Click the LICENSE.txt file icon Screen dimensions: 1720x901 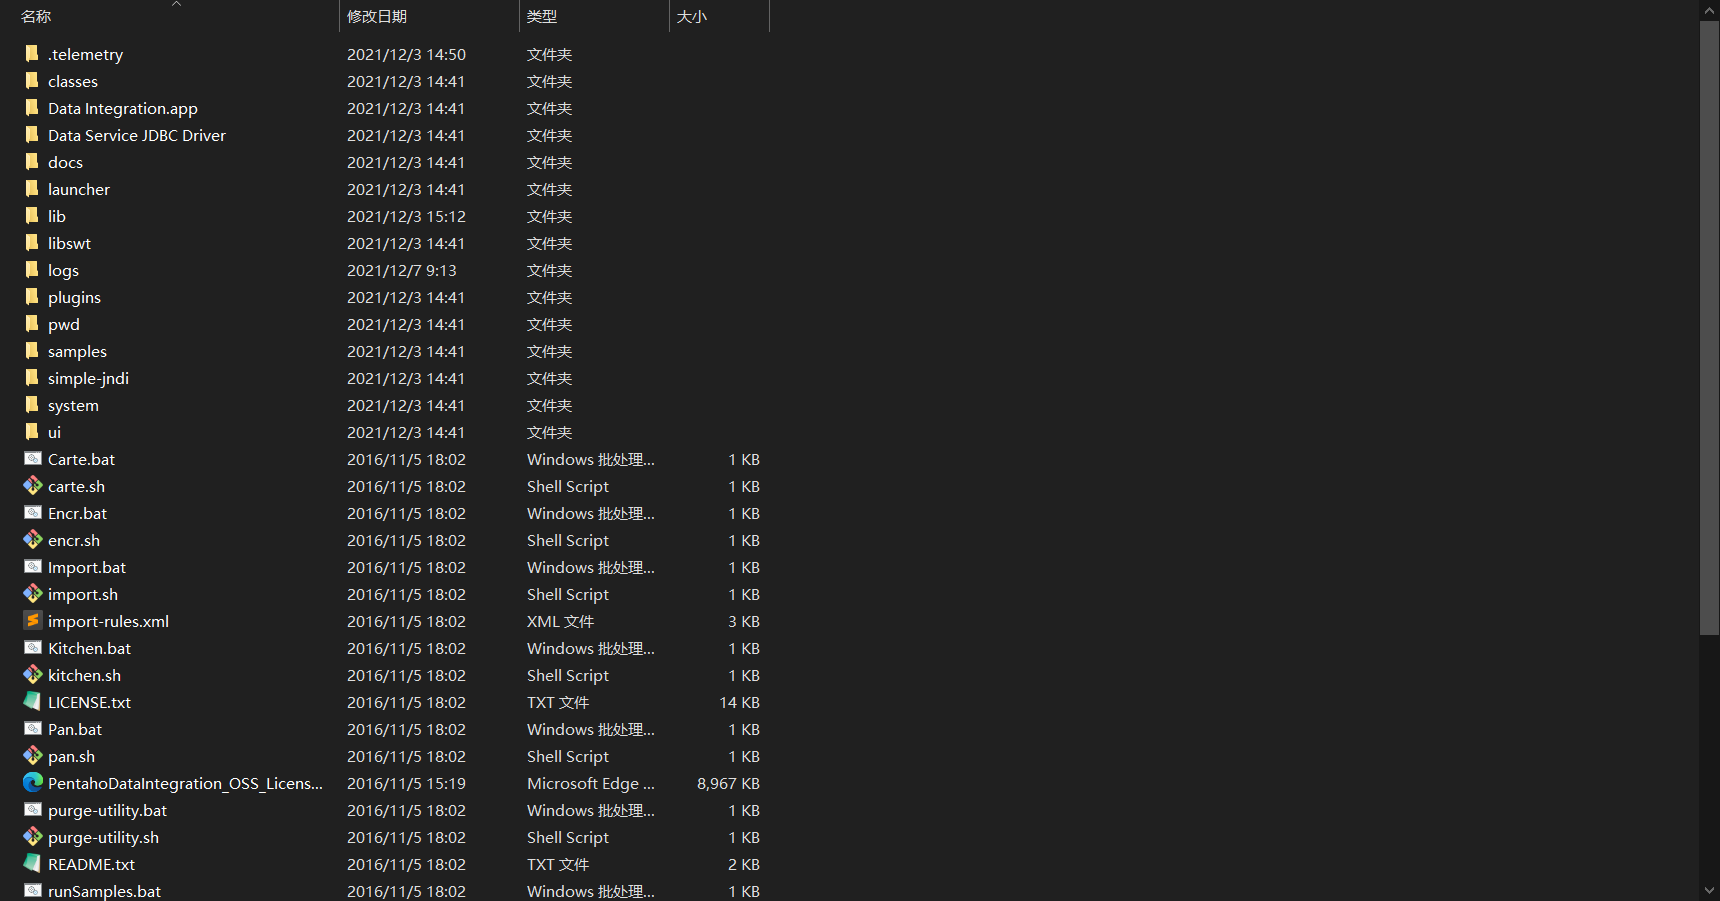(33, 701)
